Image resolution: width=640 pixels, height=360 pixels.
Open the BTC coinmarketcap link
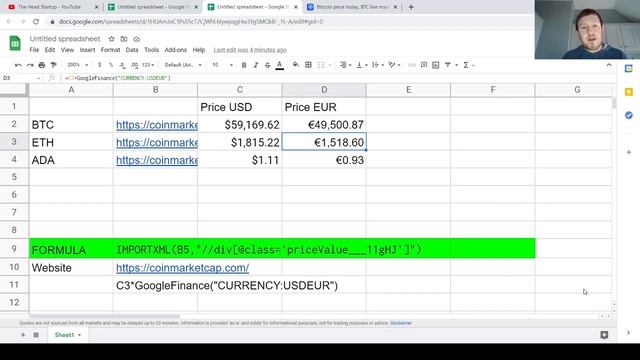157,125
